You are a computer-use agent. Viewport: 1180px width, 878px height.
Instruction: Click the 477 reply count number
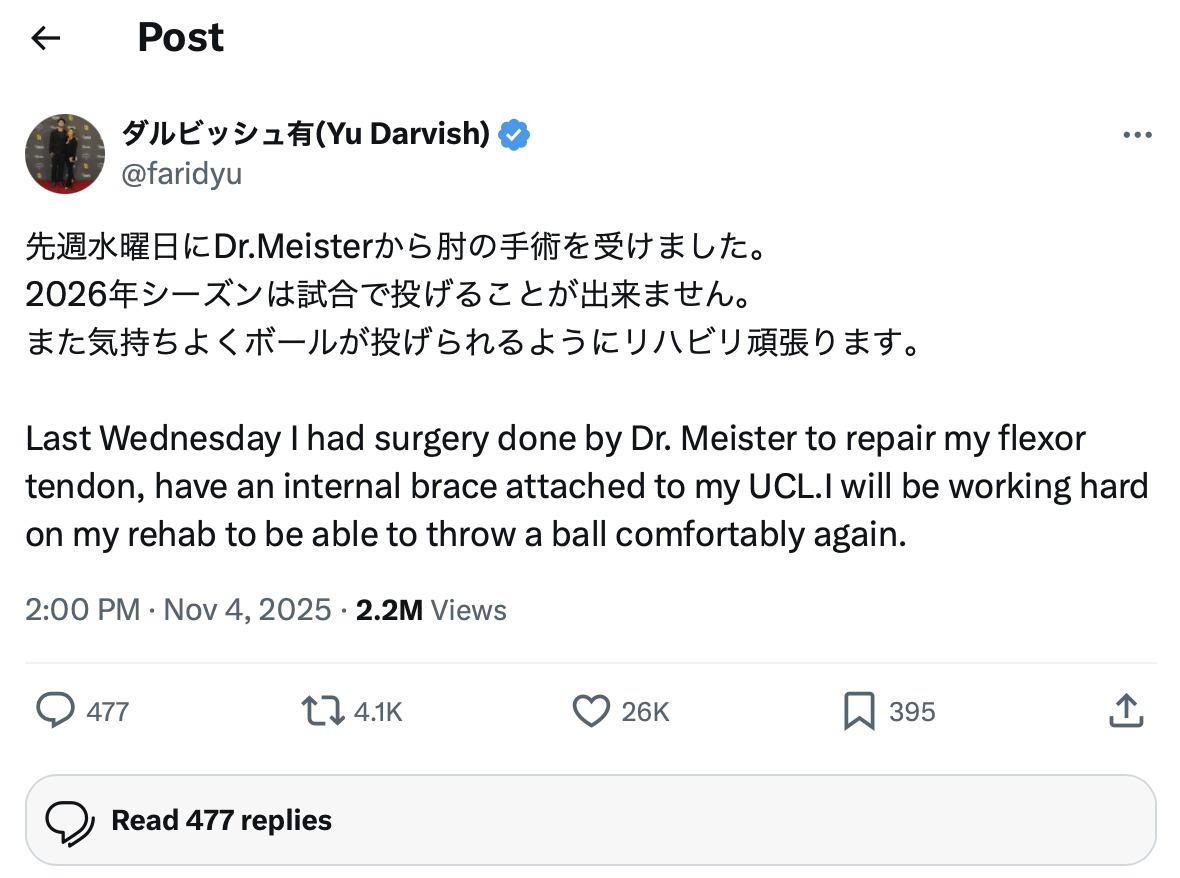tap(108, 712)
